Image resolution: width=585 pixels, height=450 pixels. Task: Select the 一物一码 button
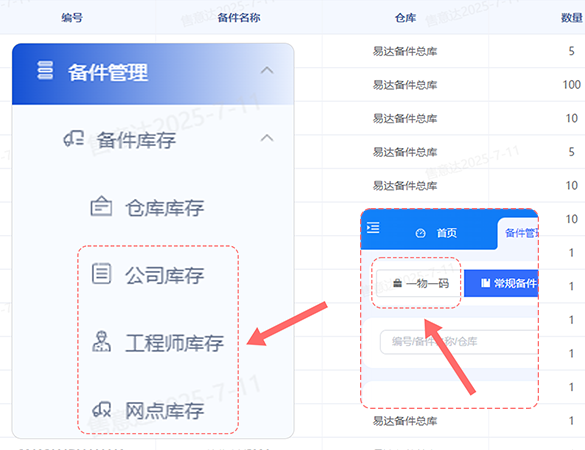click(418, 283)
